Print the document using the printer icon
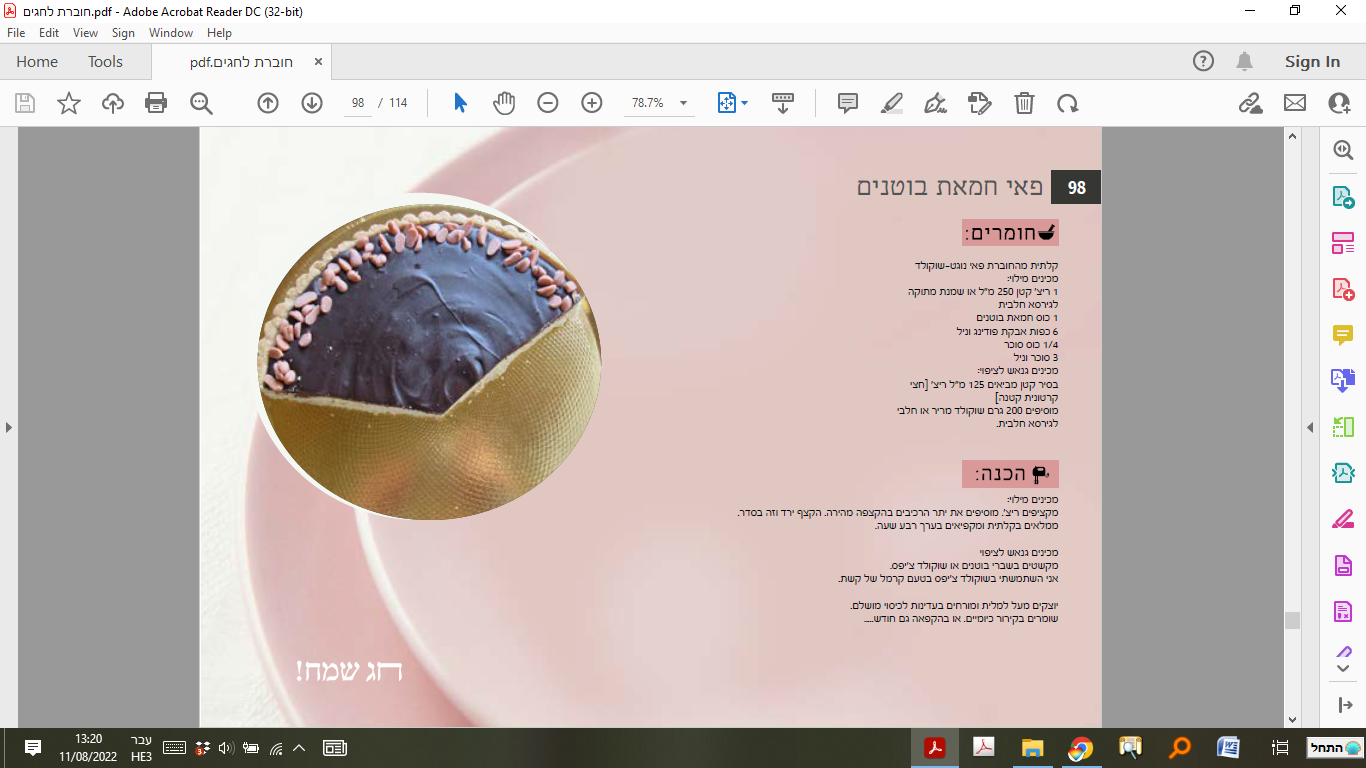The height and width of the screenshot is (768, 1366). tap(156, 103)
